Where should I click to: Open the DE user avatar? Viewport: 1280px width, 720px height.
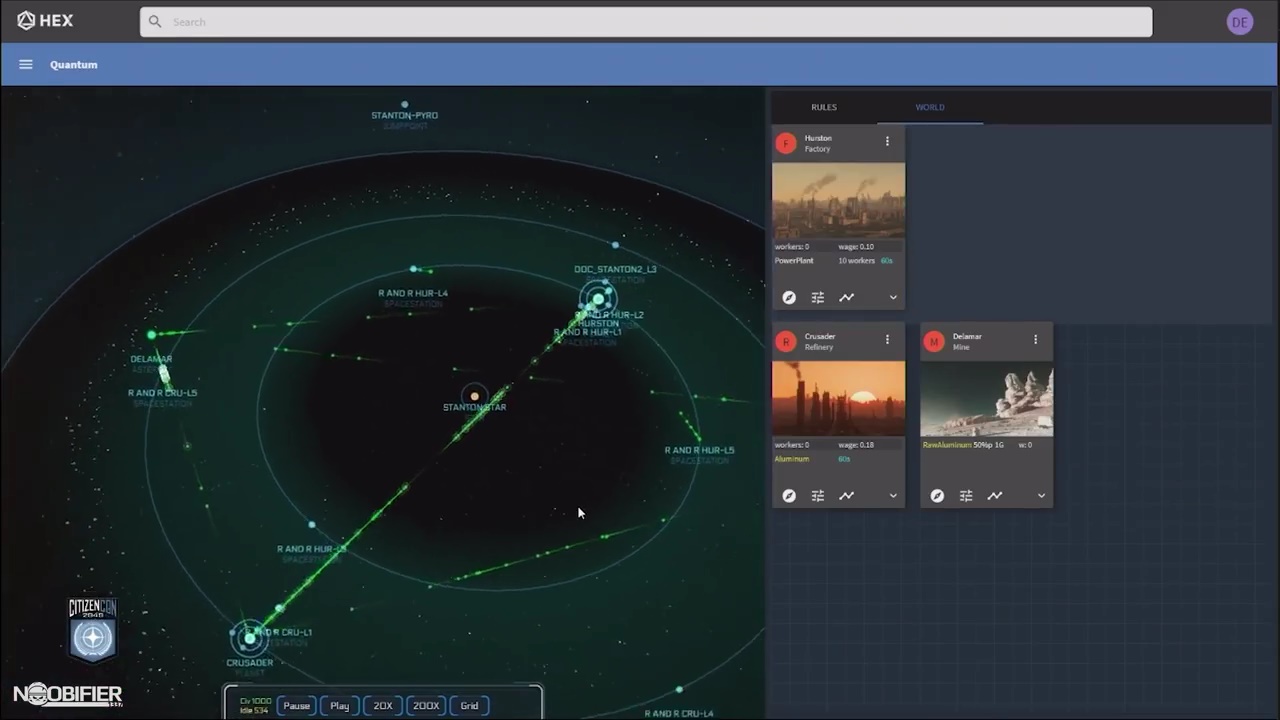point(1240,22)
